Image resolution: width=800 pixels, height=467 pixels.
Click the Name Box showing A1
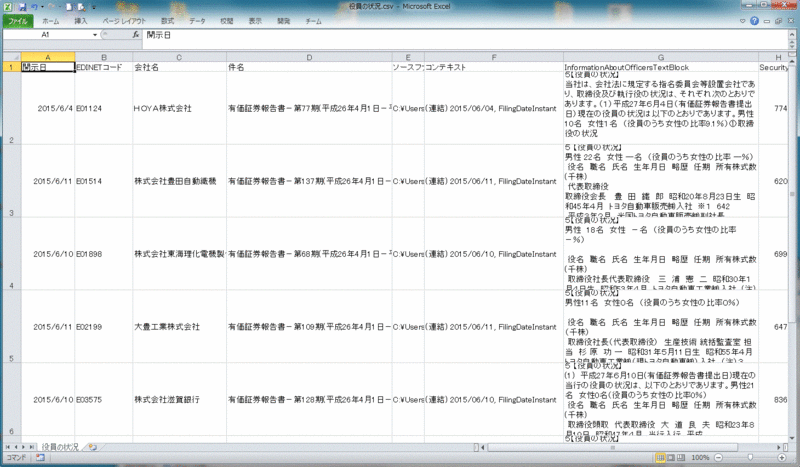click(47, 35)
